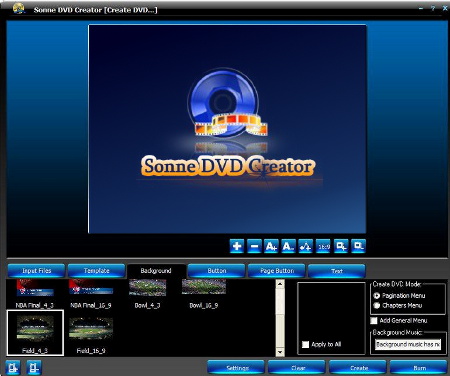Click the second bottom-left corner icon
Screen dimensions: 450x376
(x=34, y=368)
